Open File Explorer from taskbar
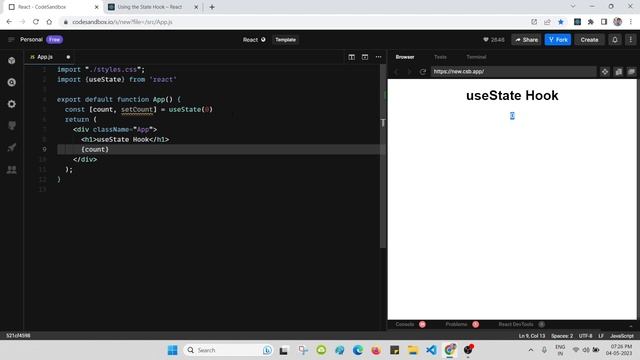This screenshot has width=640, height=360. click(413, 350)
